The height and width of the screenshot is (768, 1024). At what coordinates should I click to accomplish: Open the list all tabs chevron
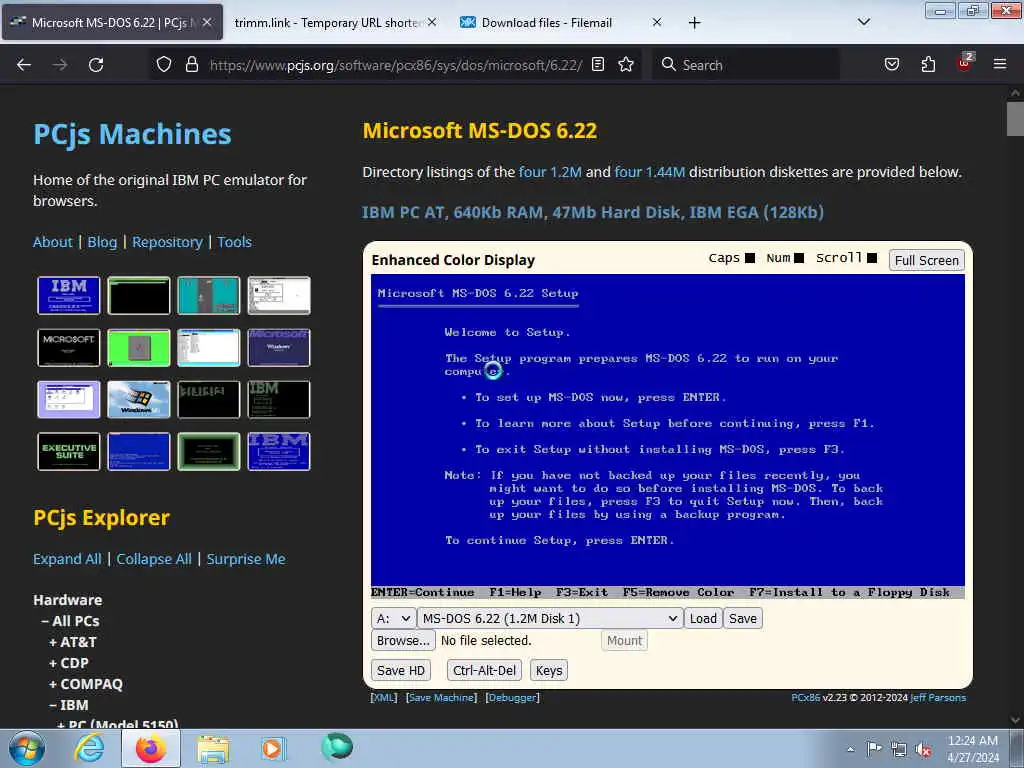tap(863, 22)
